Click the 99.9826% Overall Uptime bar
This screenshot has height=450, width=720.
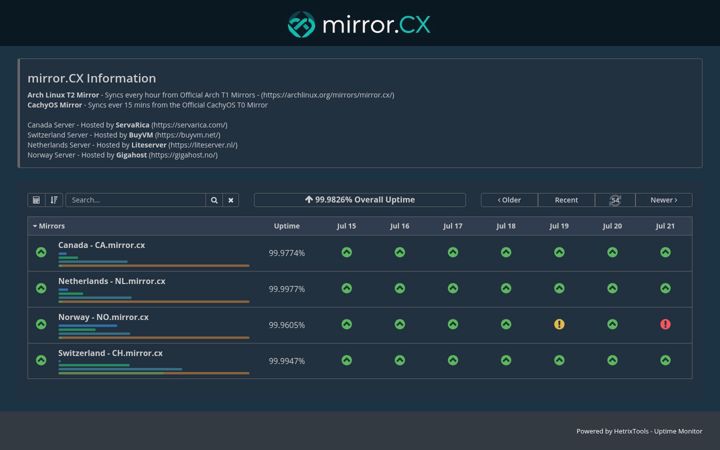[x=360, y=200]
